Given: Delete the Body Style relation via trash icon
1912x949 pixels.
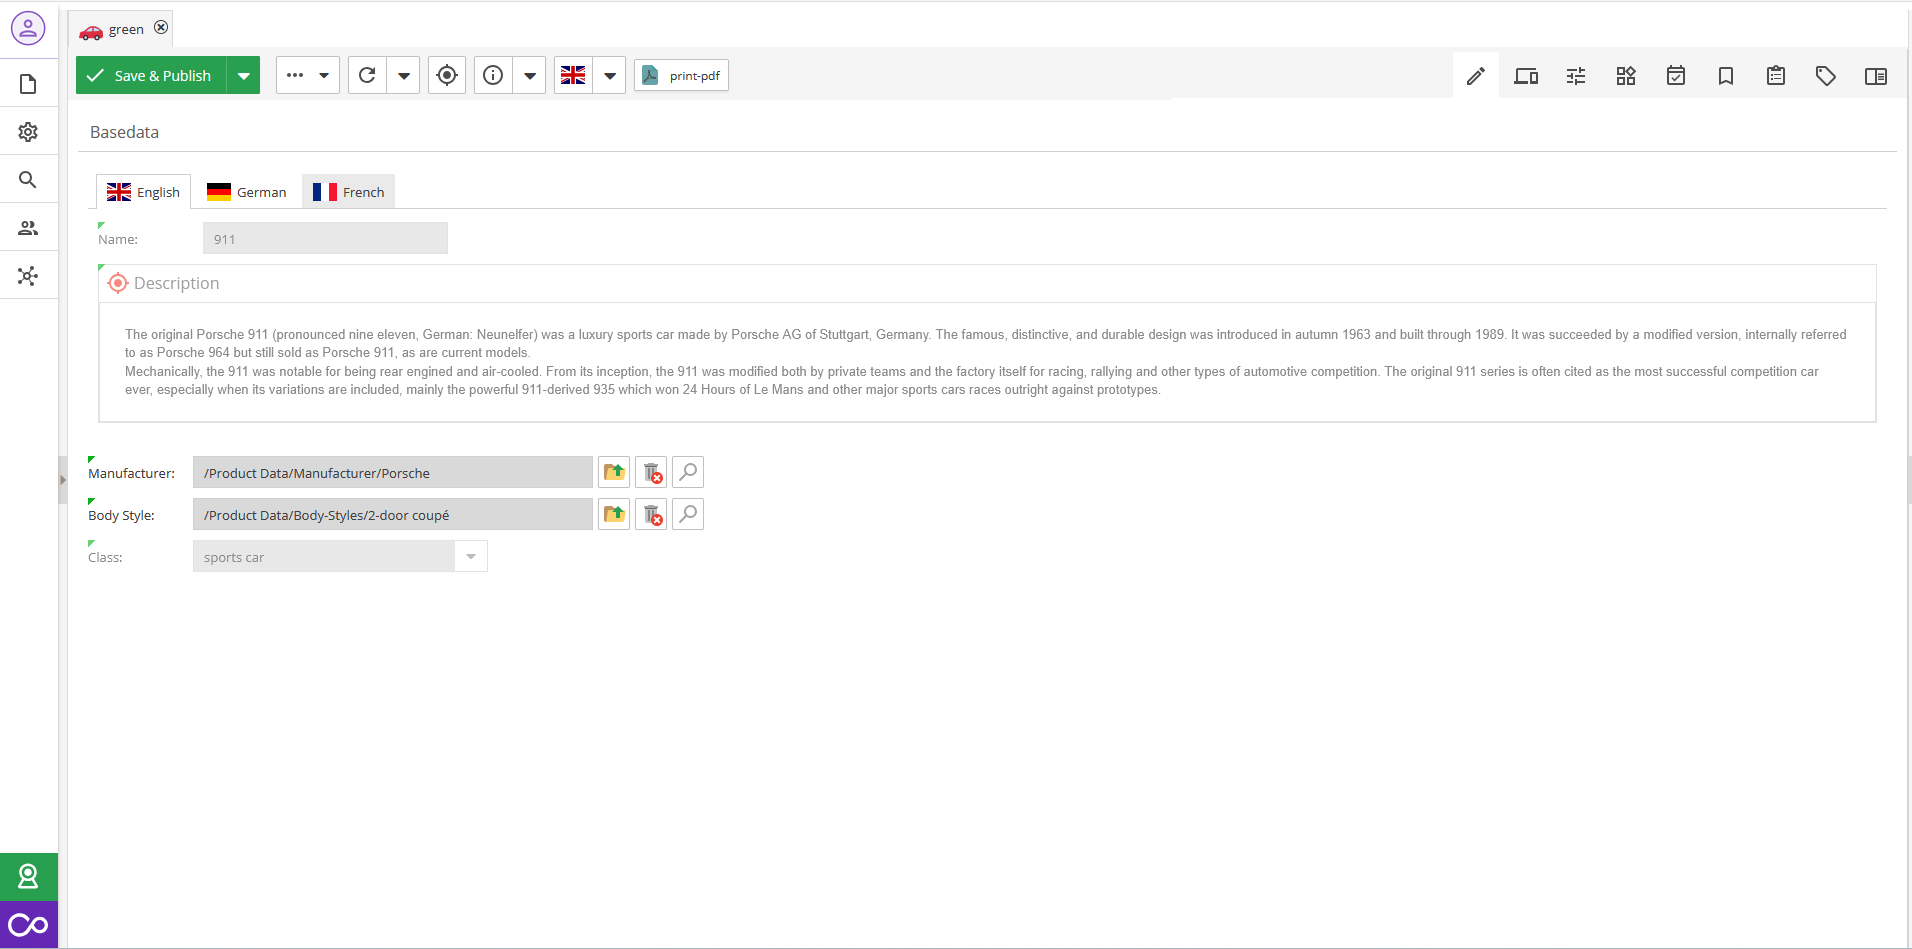Looking at the screenshot, I should click(651, 515).
